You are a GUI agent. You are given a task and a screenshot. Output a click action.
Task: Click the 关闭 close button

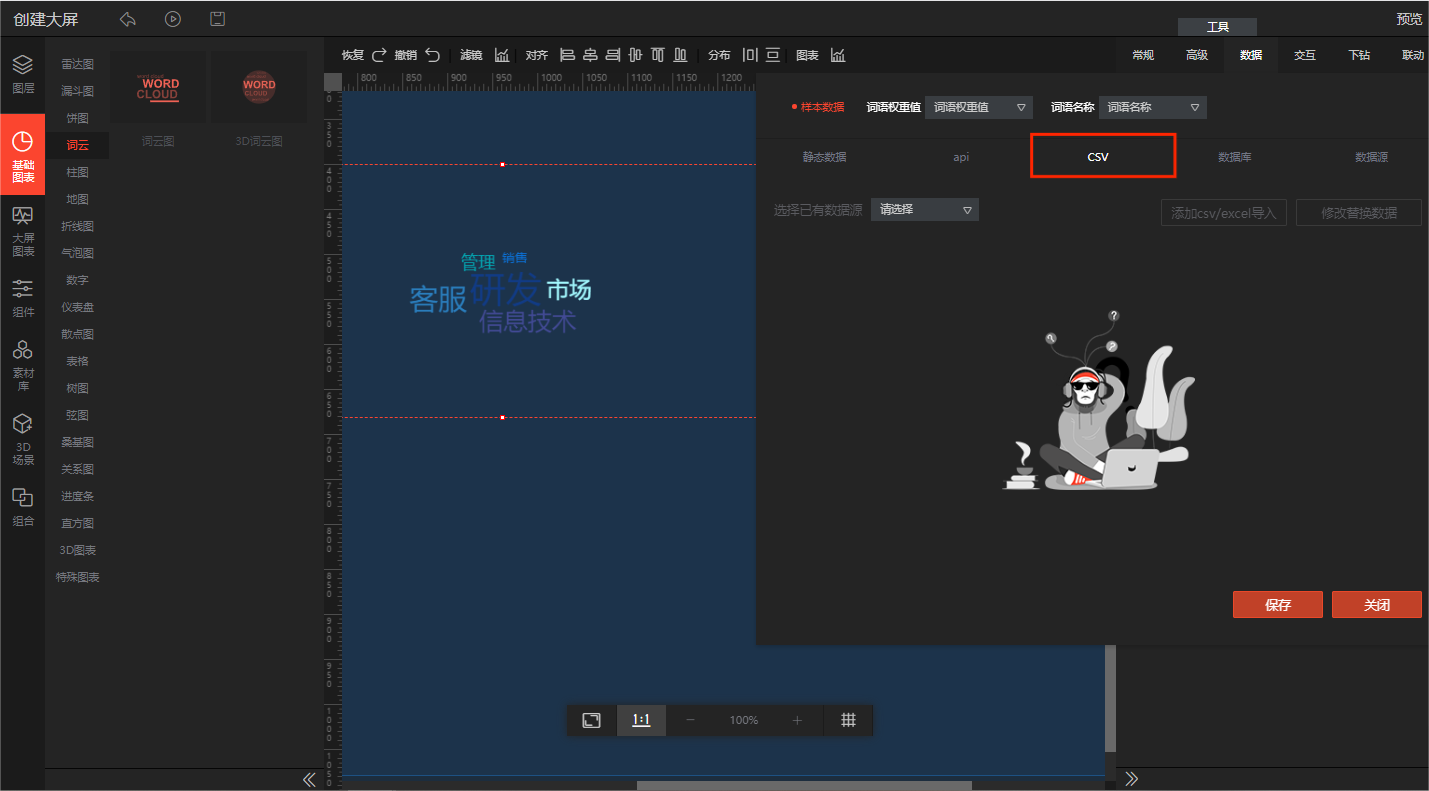click(x=1376, y=605)
